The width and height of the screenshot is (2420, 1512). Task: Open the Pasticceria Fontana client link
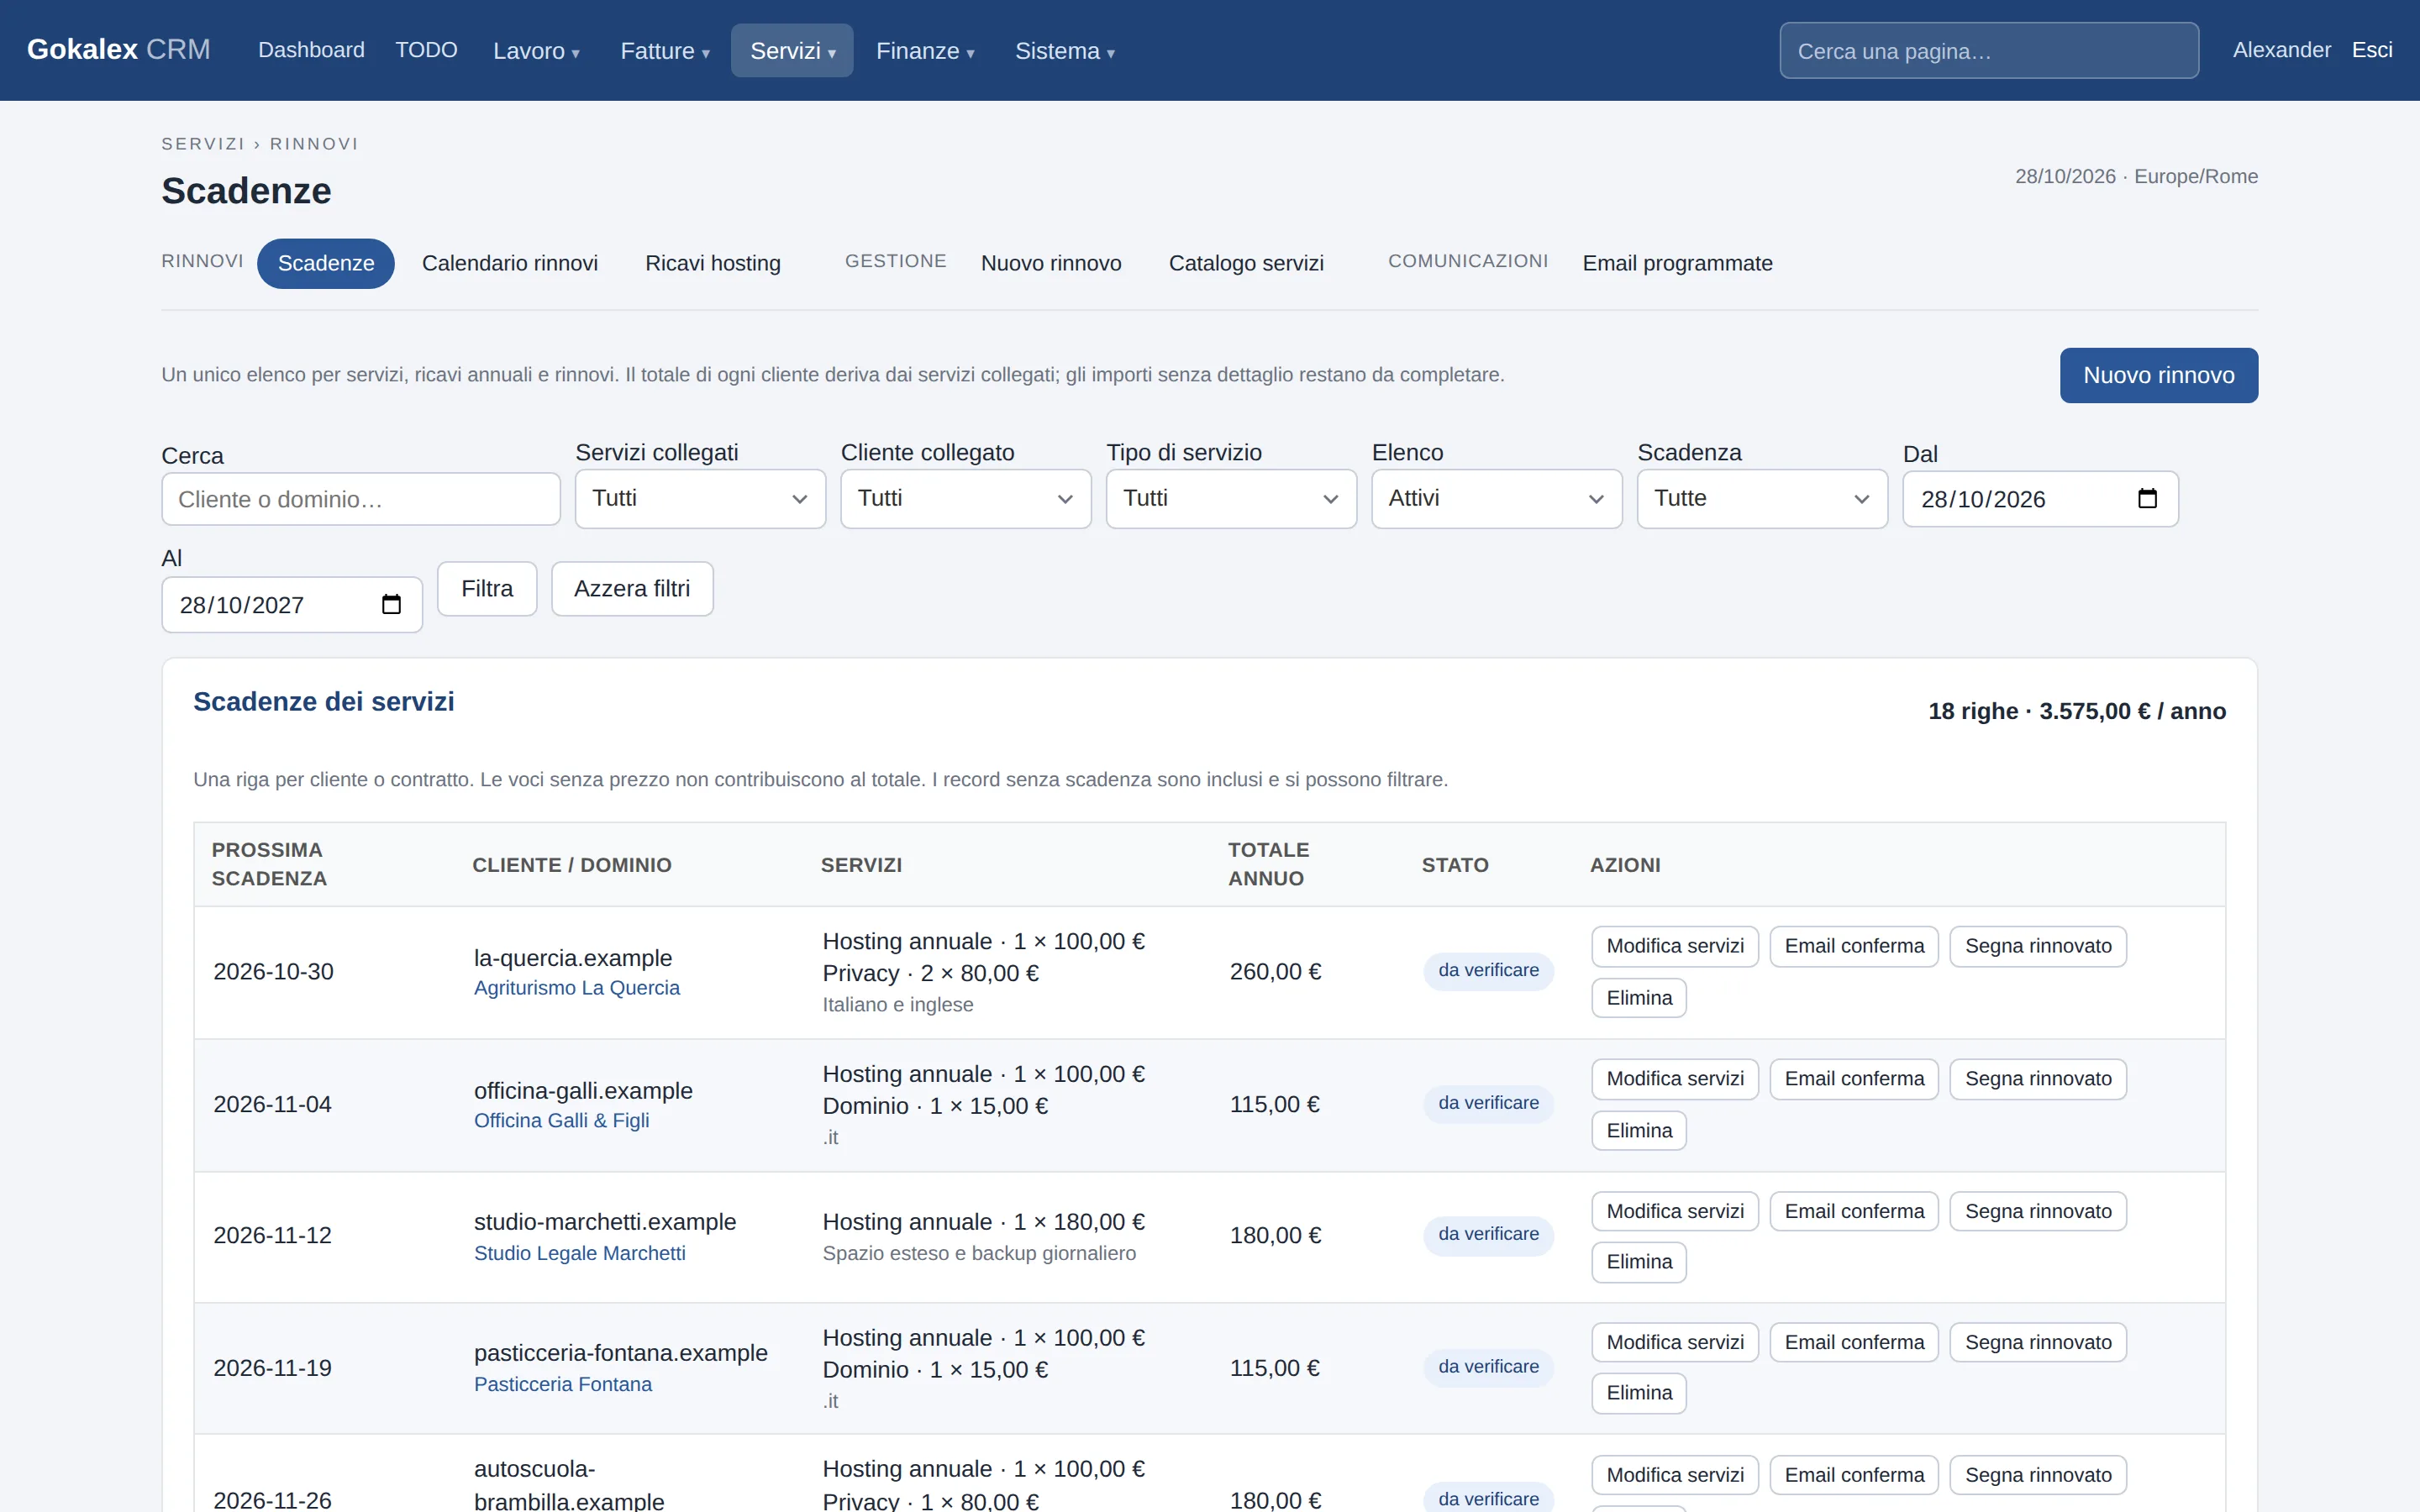point(562,1384)
